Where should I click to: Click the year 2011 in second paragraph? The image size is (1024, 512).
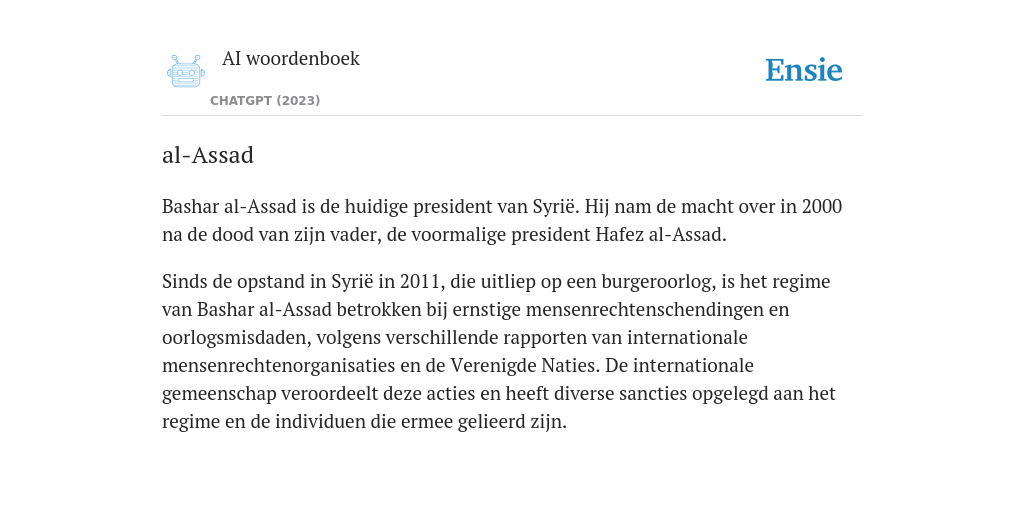[x=422, y=281]
